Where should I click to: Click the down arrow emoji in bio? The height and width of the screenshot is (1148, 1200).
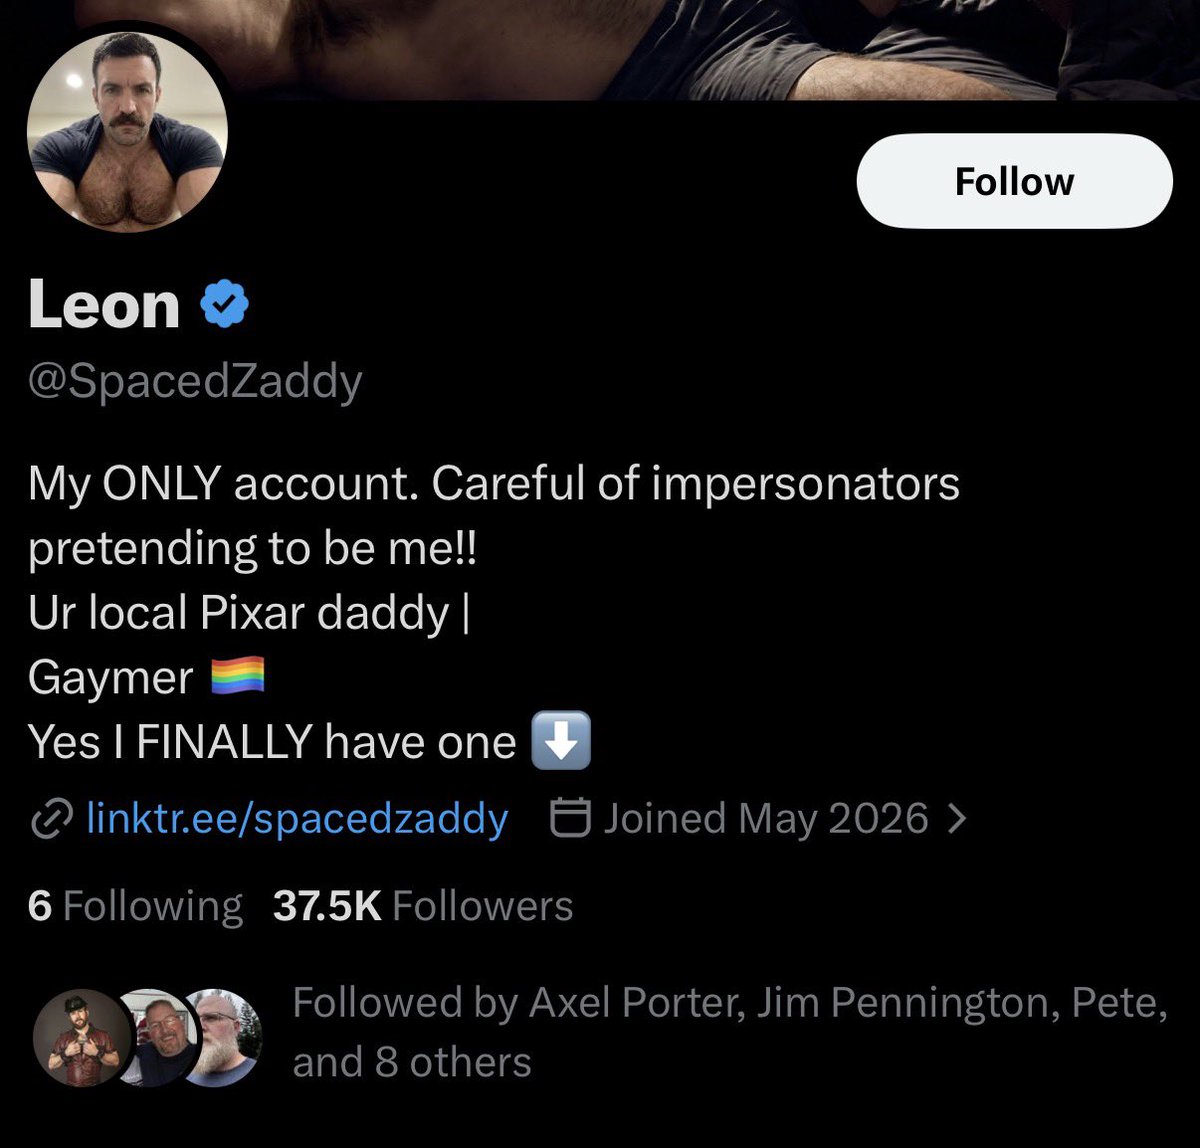tap(561, 741)
